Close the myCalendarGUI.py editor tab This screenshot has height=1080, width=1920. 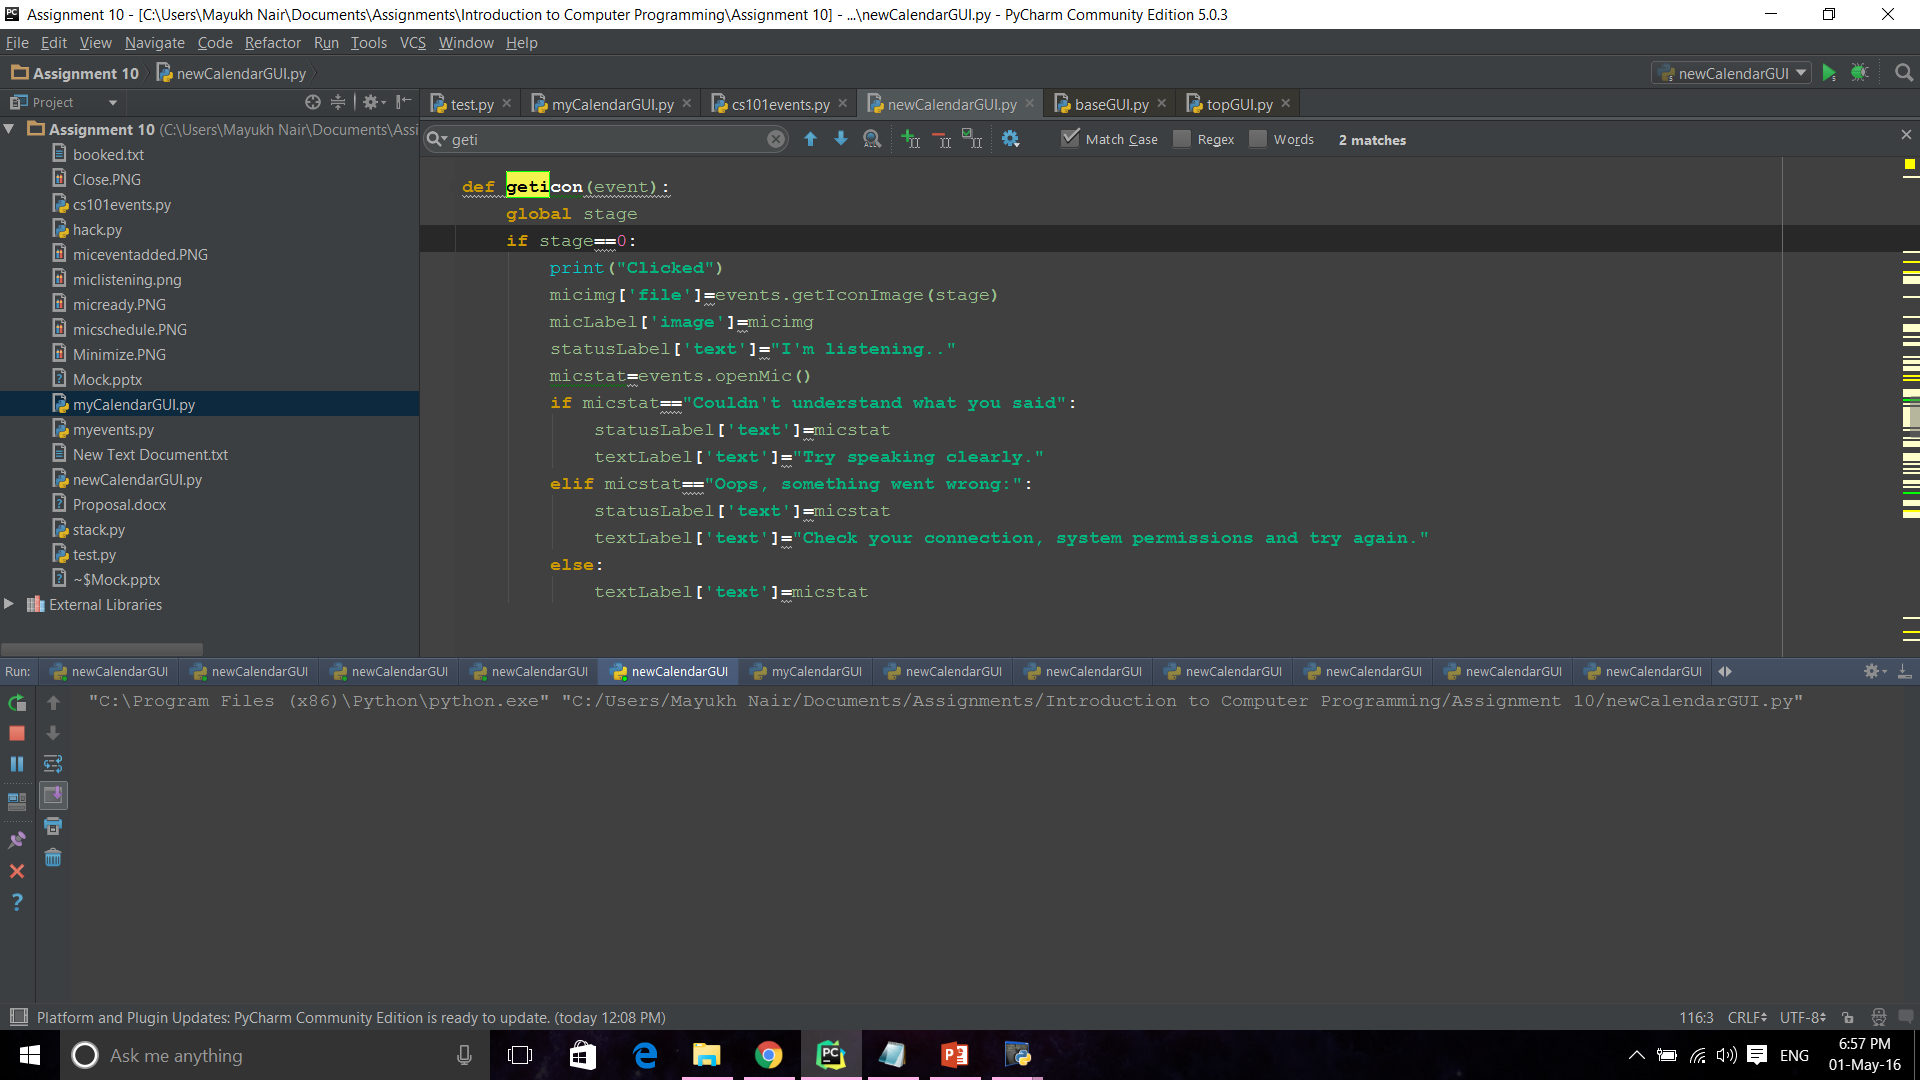[x=687, y=103]
